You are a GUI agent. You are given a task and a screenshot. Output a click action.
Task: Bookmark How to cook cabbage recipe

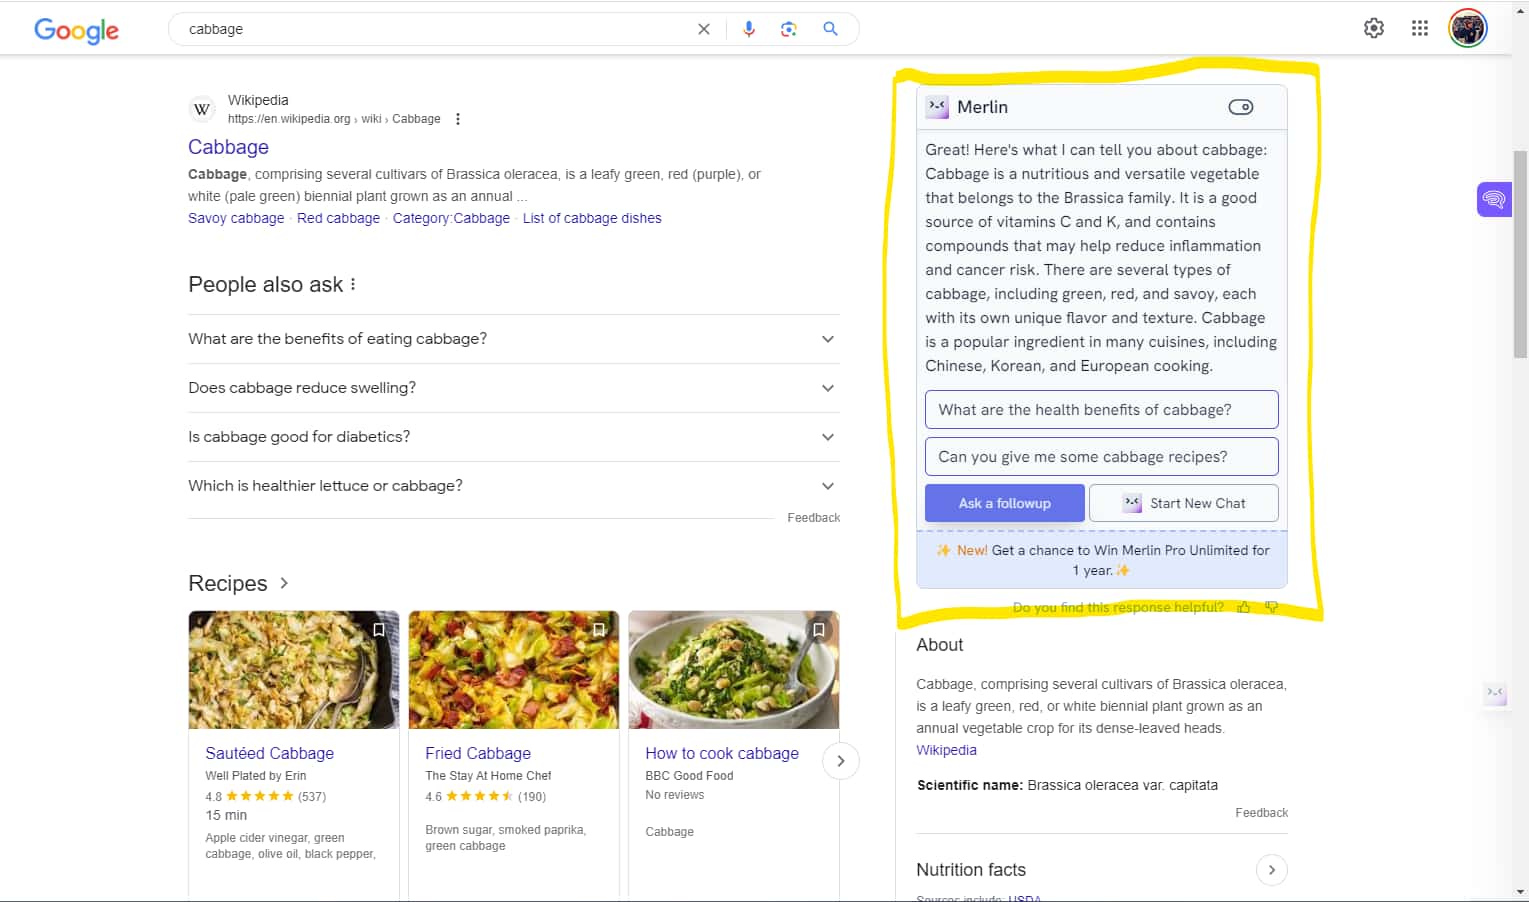pos(819,630)
